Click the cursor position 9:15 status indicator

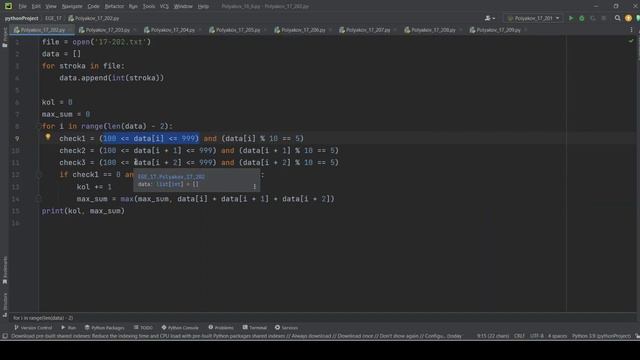point(493,336)
